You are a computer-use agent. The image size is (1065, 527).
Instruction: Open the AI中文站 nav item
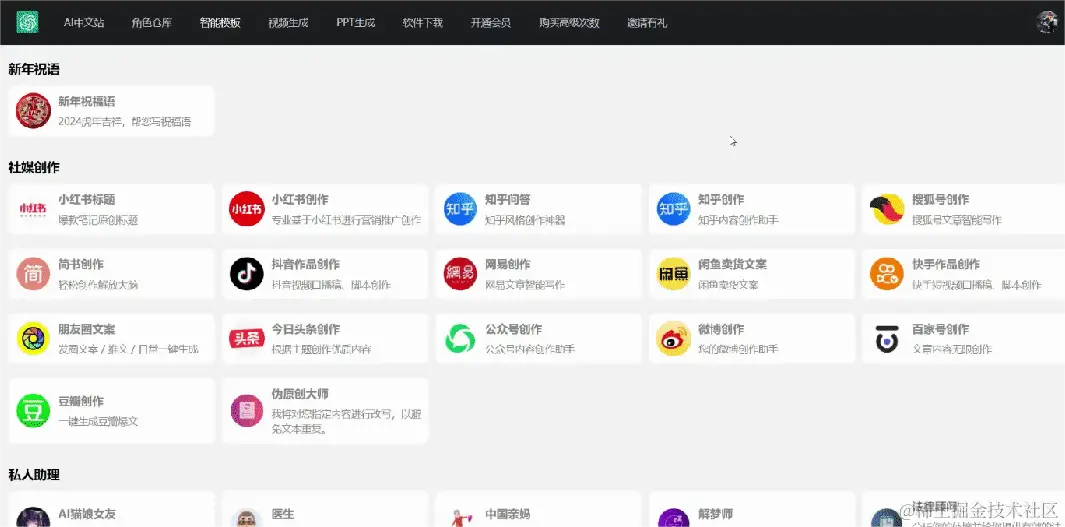(x=84, y=22)
